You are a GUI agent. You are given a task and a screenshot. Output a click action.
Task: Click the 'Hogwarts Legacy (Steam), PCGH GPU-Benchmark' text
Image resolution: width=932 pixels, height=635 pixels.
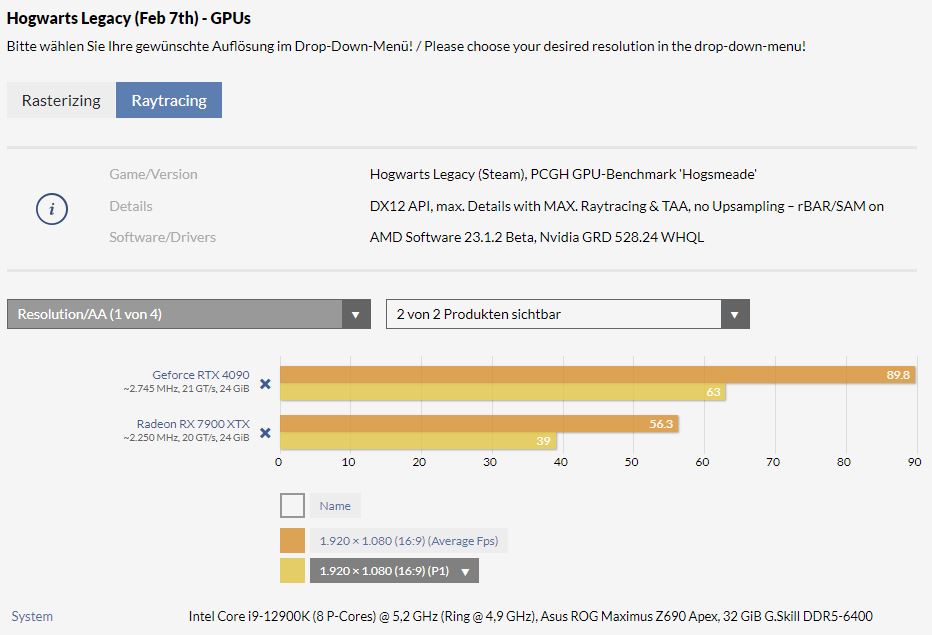[563, 174]
